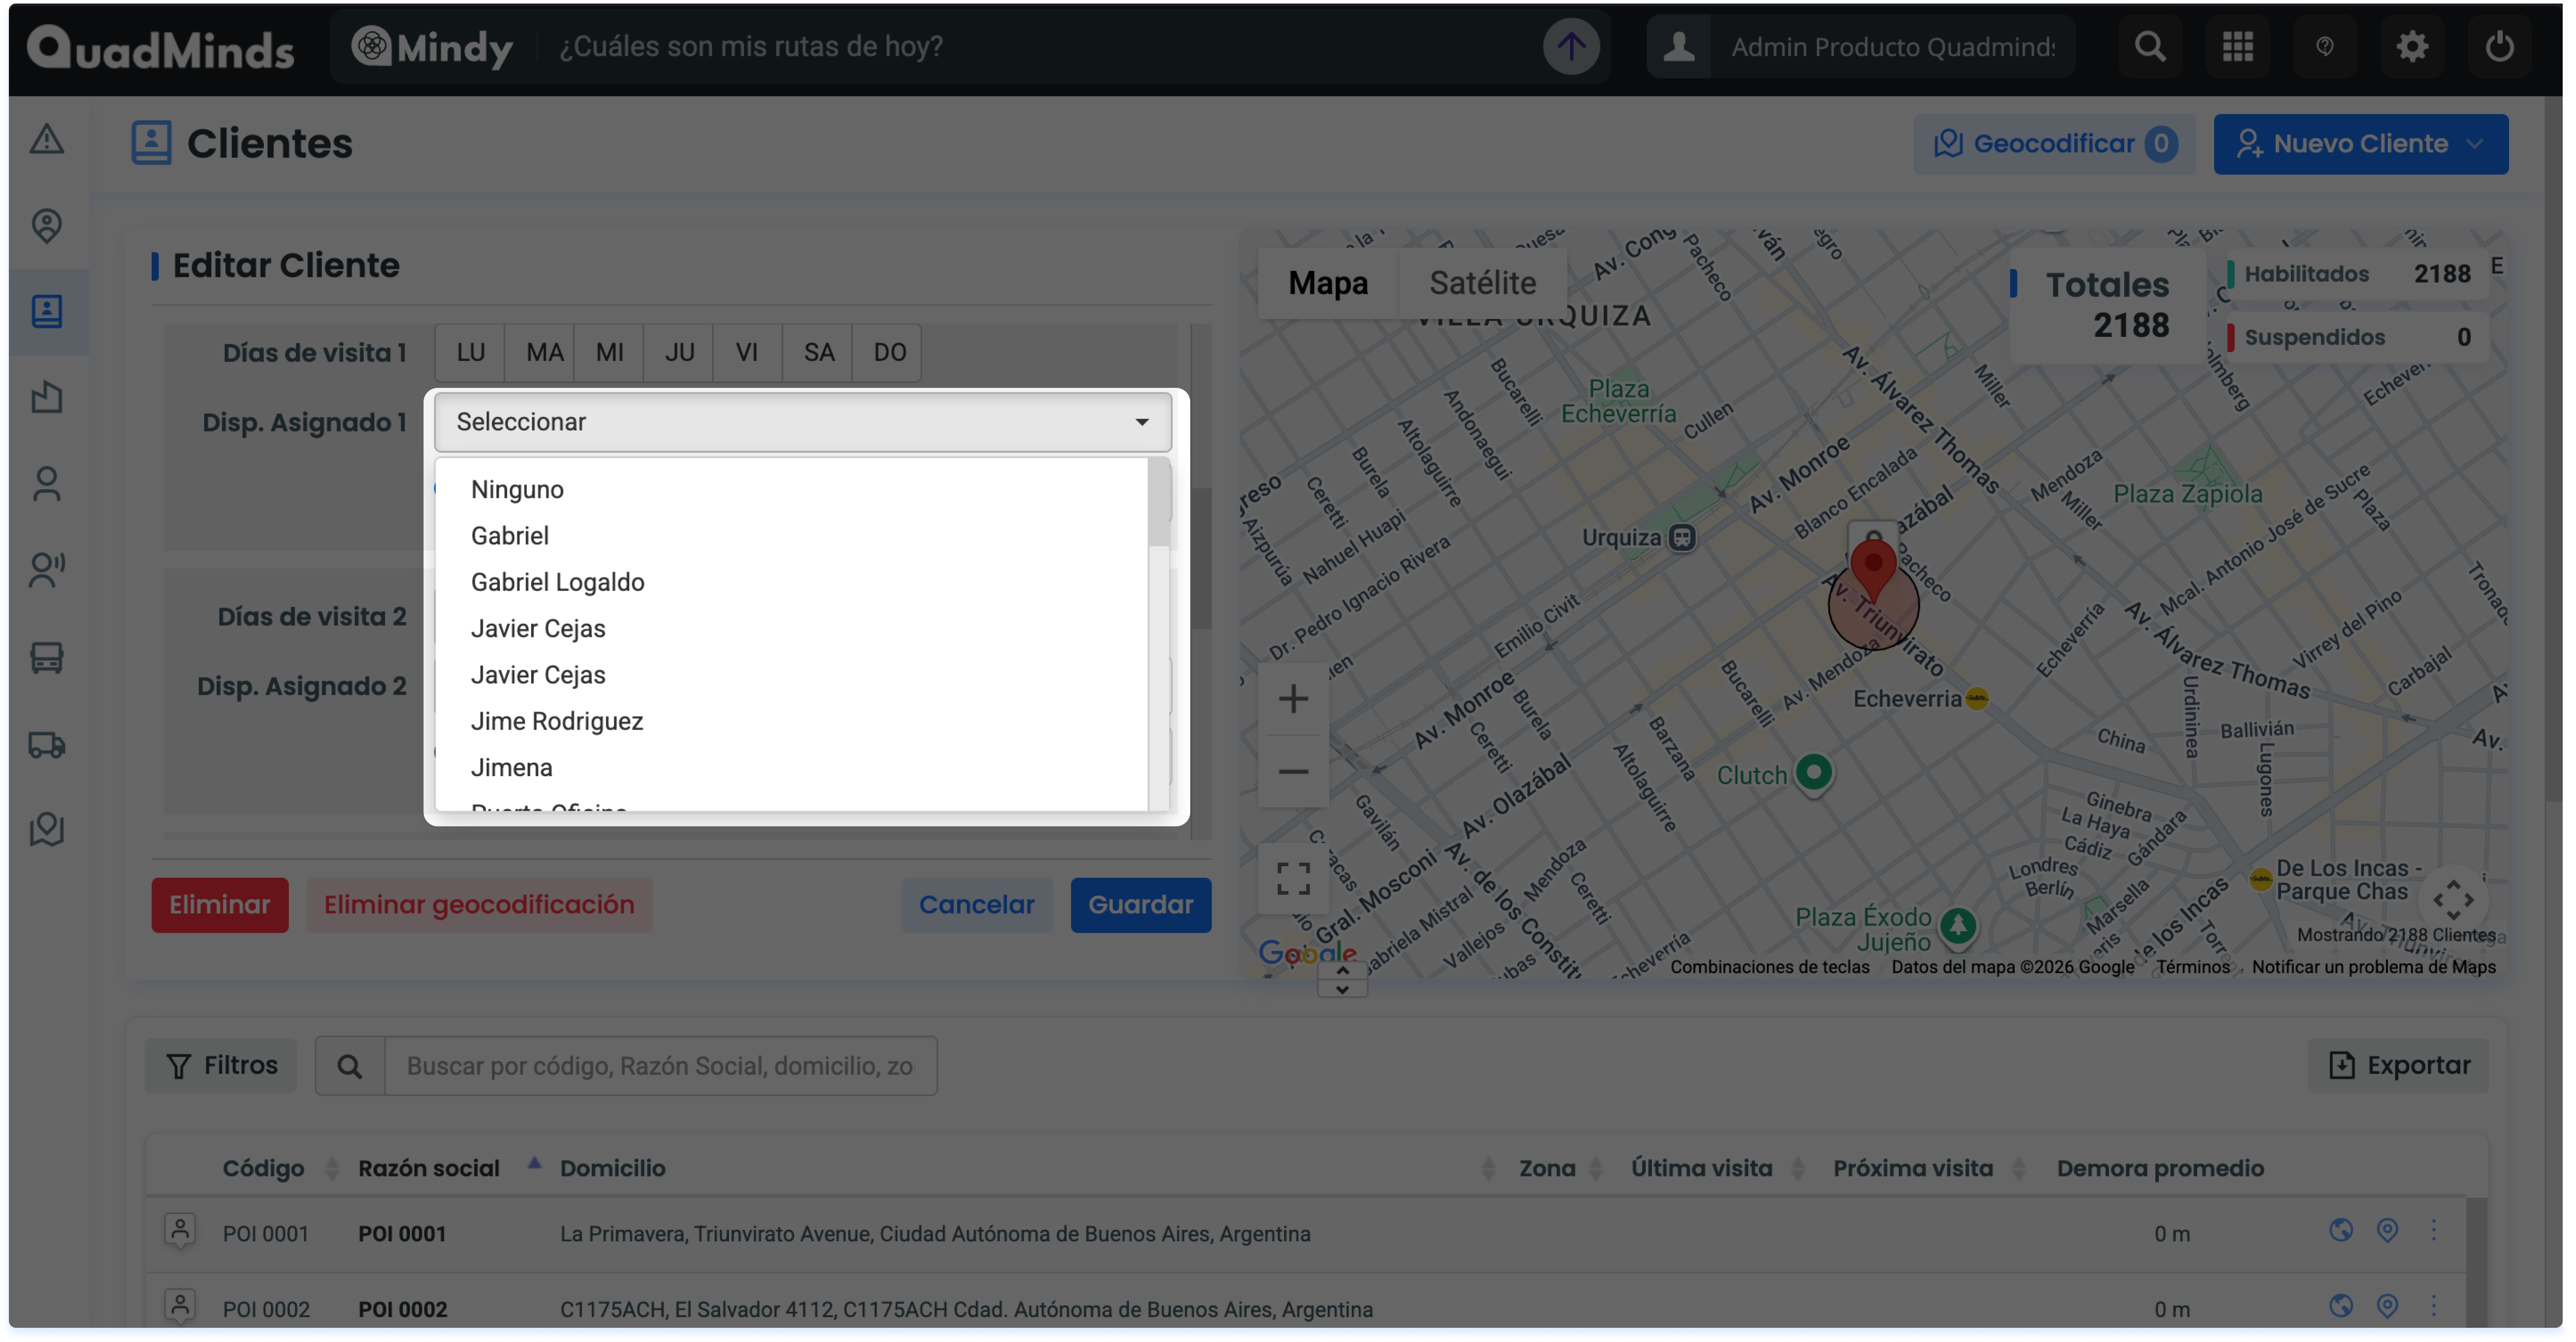The image size is (2576, 1342).
Task: Click the alerts warning triangle sidebar icon
Action: (46, 139)
